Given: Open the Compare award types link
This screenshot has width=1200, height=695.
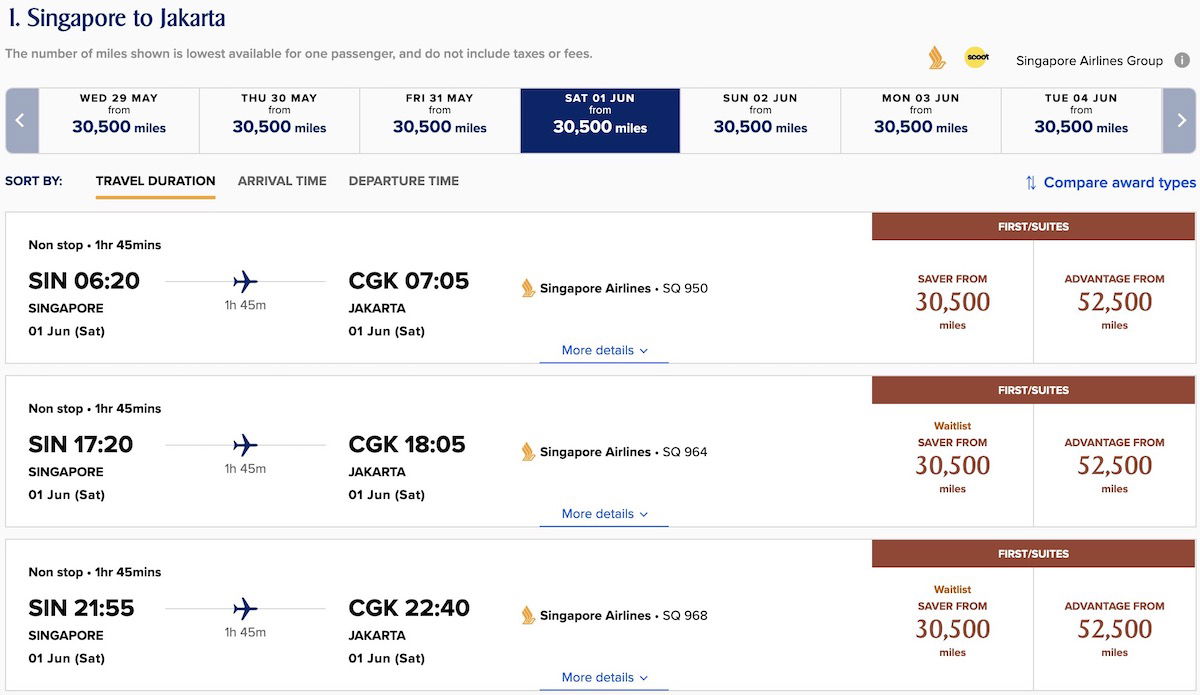Looking at the screenshot, I should (1120, 182).
